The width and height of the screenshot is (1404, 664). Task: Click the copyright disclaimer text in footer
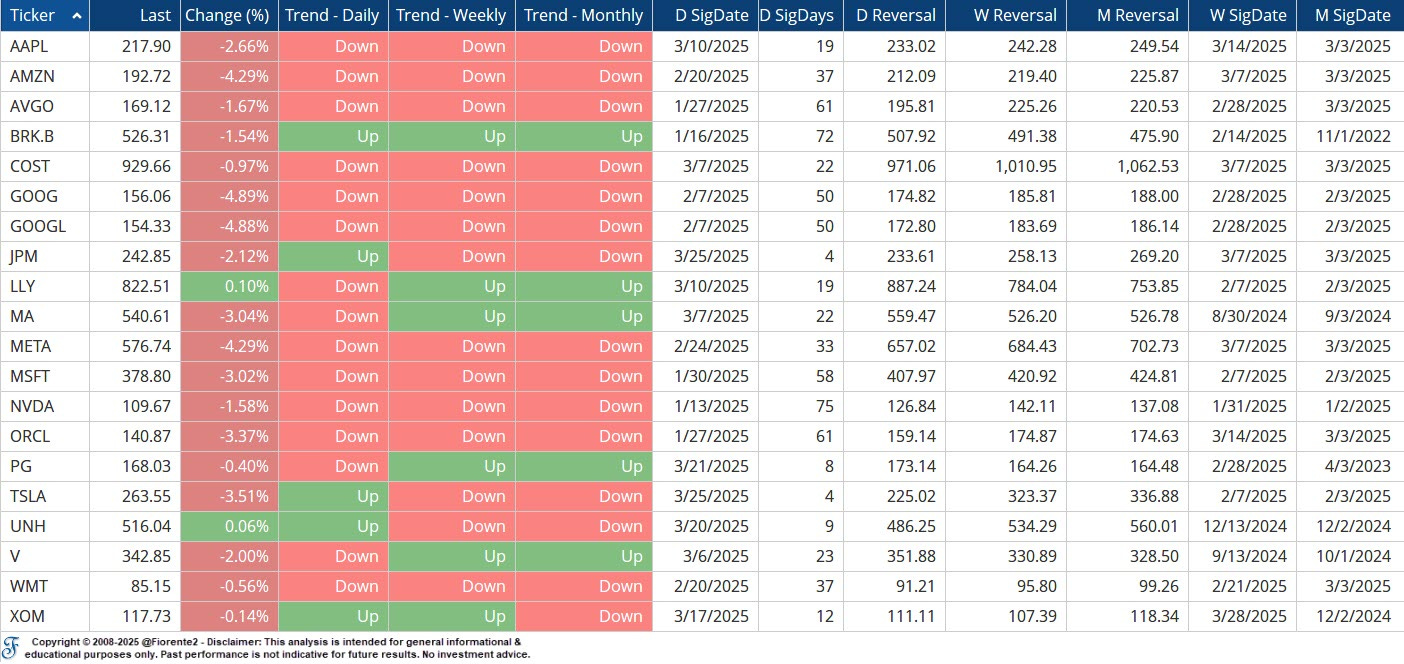coord(277,648)
